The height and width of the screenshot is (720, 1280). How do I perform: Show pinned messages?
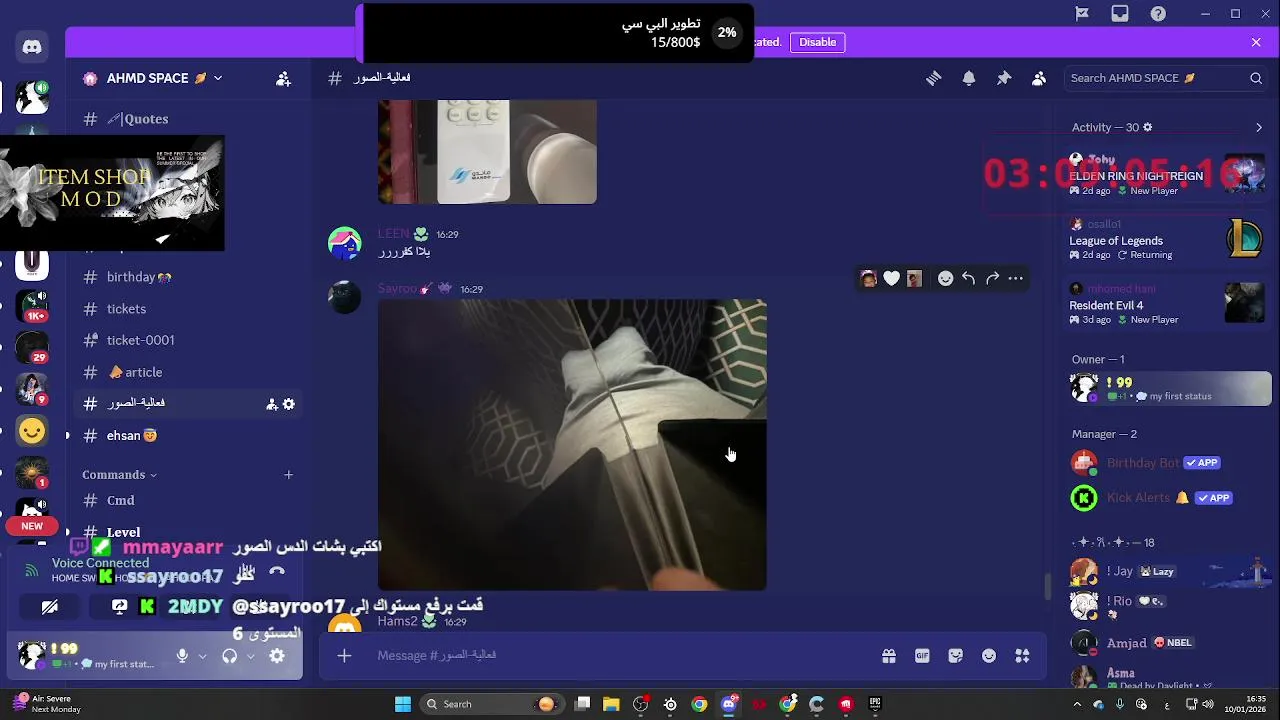point(1004,78)
